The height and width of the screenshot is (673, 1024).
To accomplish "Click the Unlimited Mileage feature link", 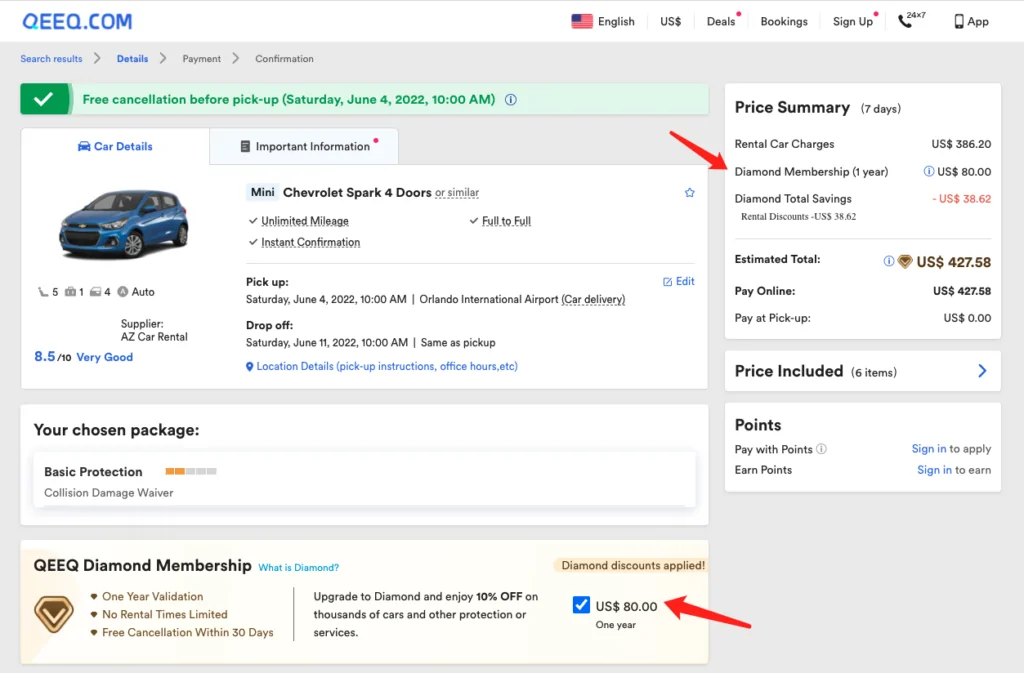I will pos(305,221).
